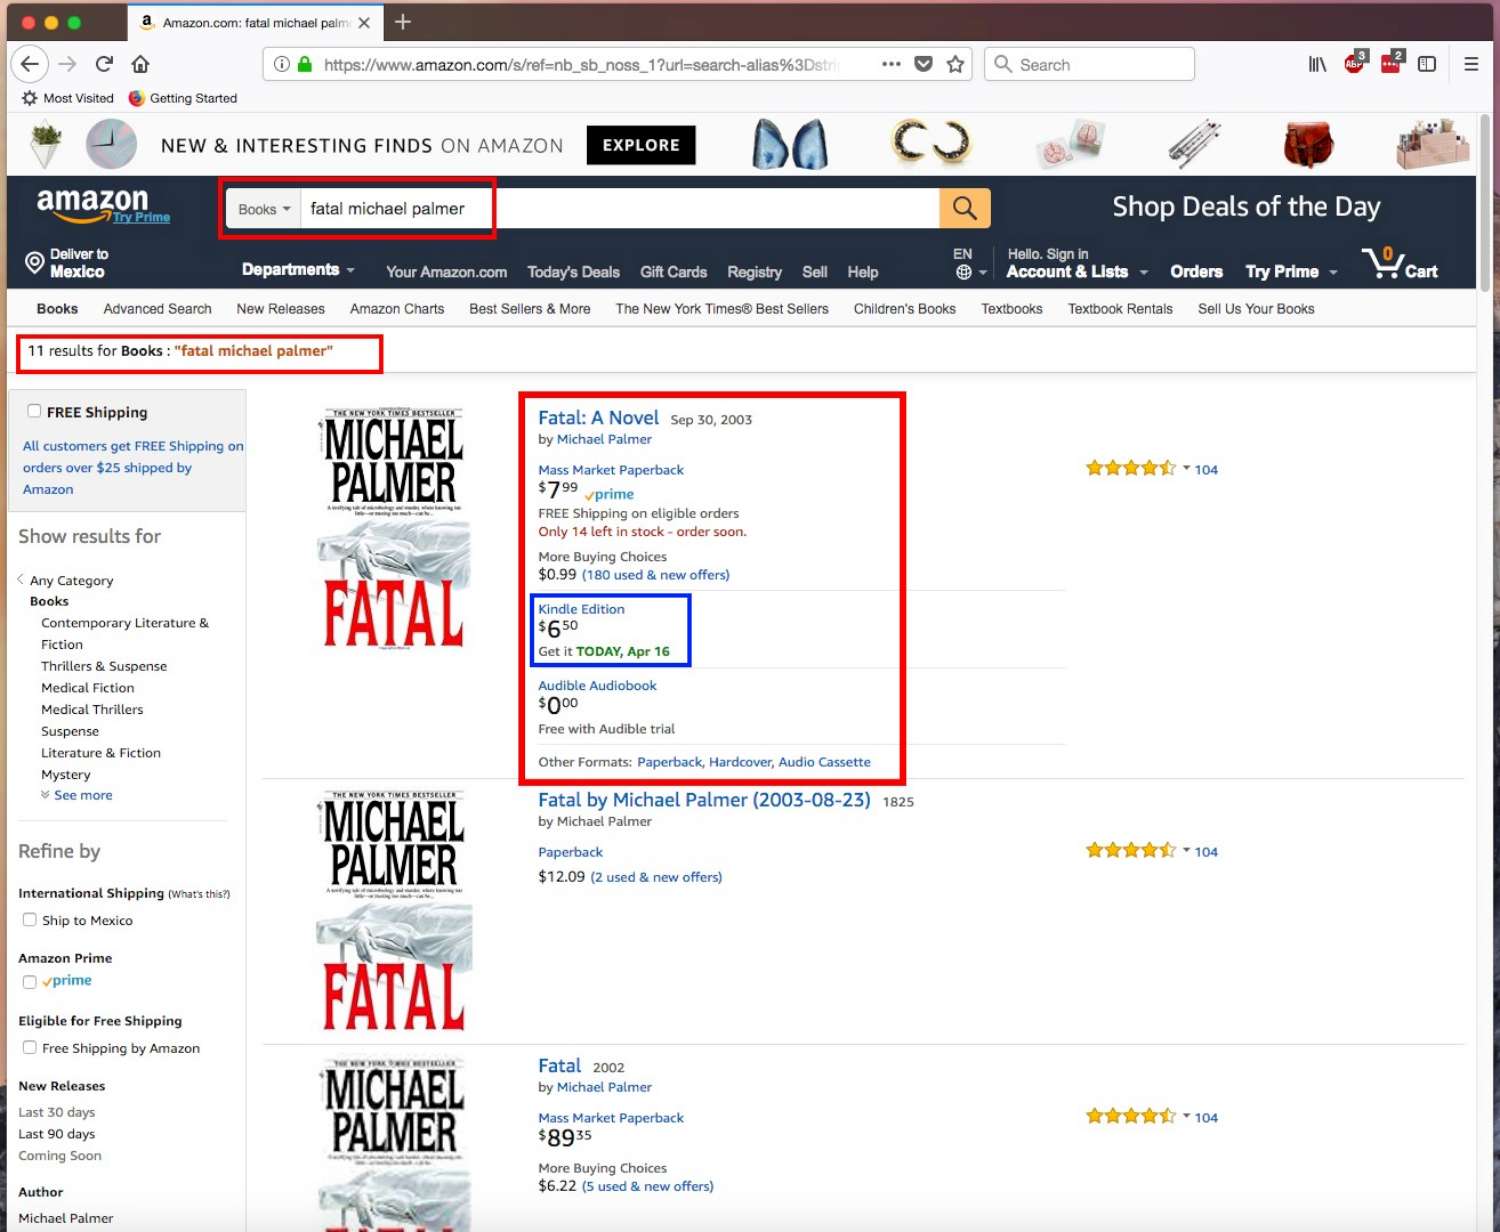This screenshot has width=1500, height=1232.
Task: Open the shopping cart
Action: pyautogui.click(x=1400, y=264)
